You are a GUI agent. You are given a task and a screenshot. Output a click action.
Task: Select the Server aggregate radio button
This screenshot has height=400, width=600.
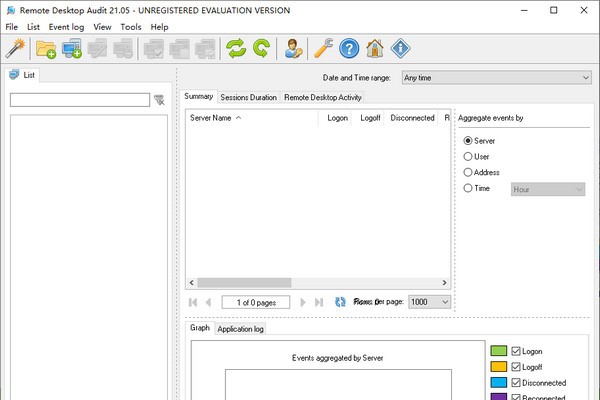[x=468, y=140]
